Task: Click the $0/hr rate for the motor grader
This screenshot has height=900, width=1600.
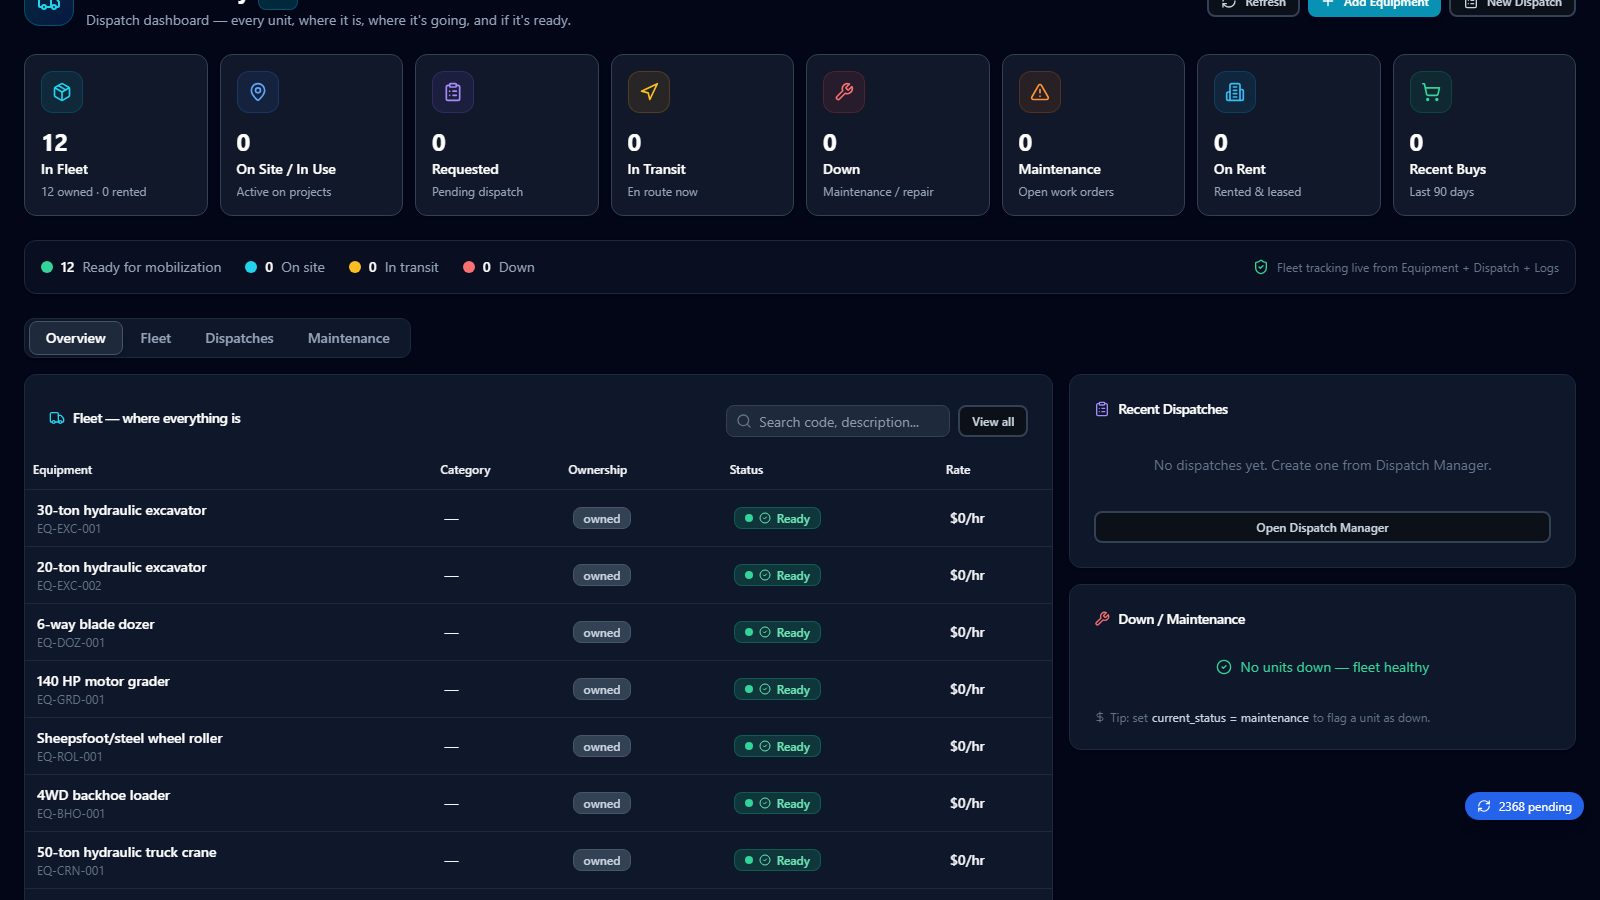Action: point(967,689)
